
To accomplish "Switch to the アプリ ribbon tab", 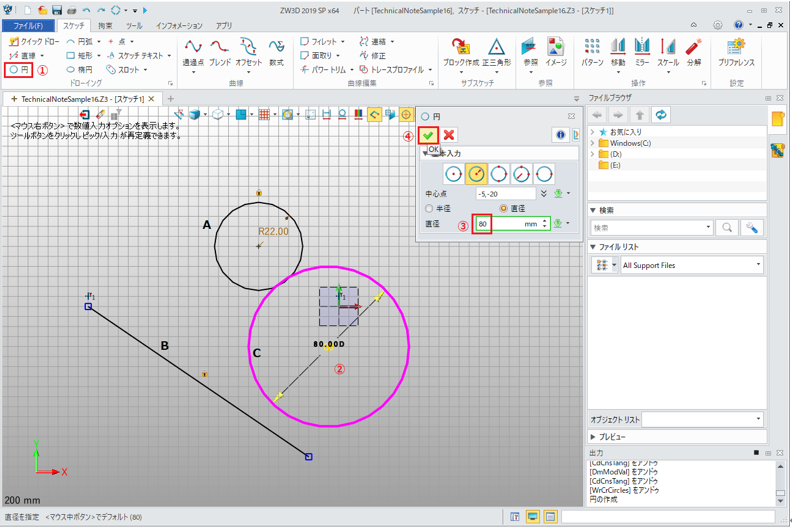I will [224, 26].
